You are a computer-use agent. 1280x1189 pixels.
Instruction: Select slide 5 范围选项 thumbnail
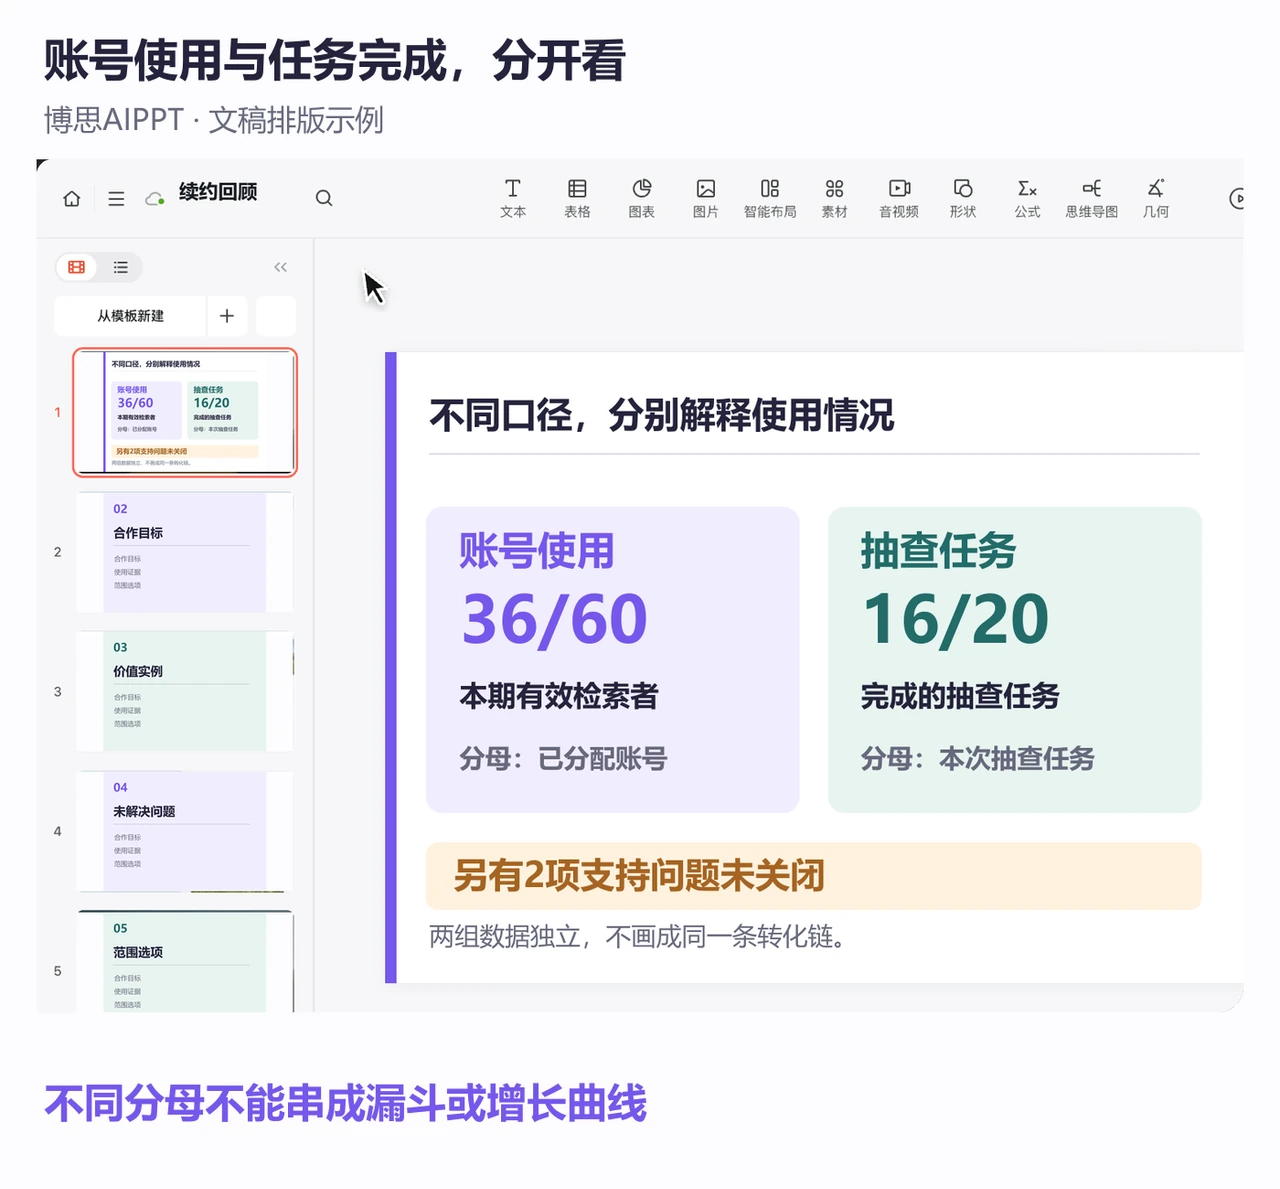[x=185, y=962]
